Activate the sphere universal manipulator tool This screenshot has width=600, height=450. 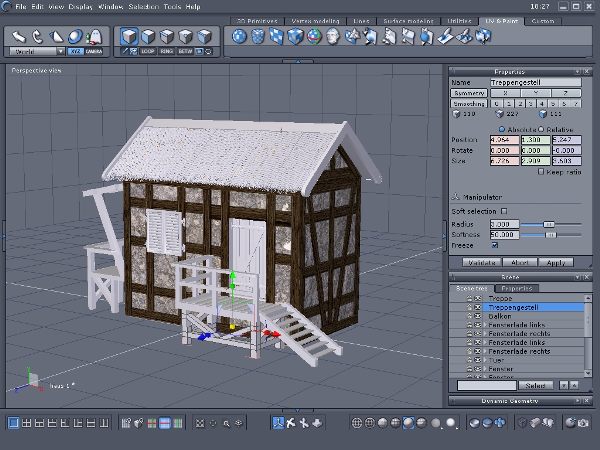pyautogui.click(x=75, y=37)
